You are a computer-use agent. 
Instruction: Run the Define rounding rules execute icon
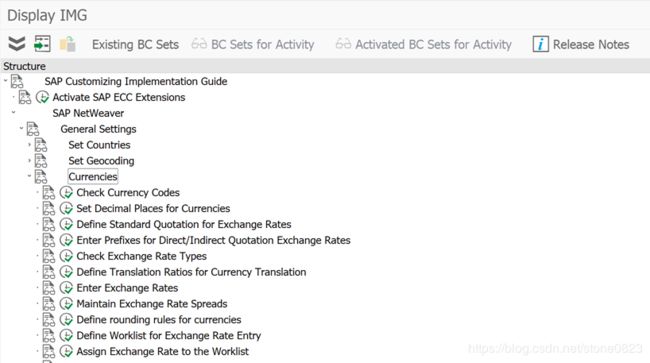click(x=66, y=319)
